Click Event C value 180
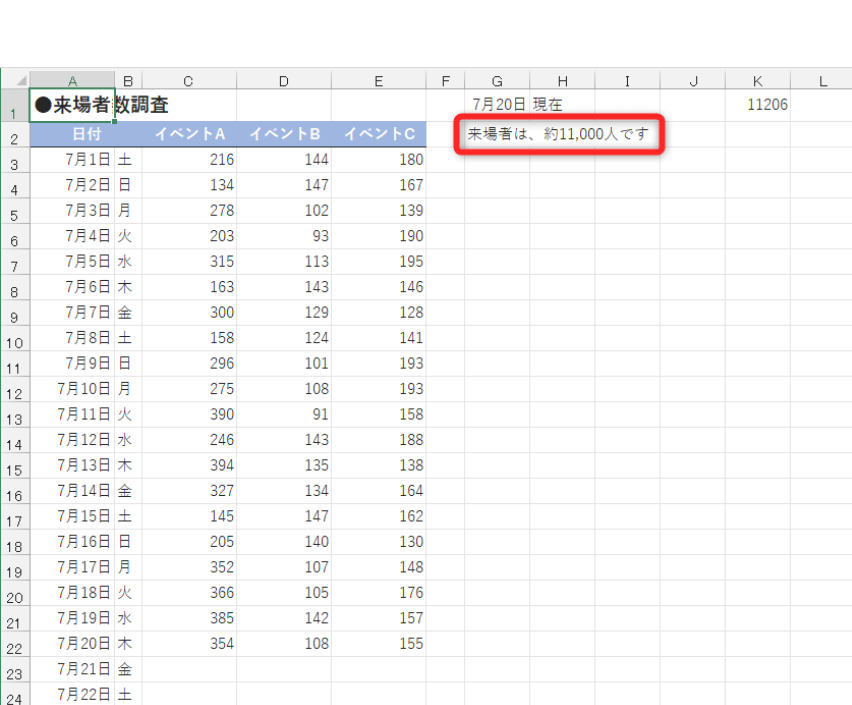 tap(379, 160)
